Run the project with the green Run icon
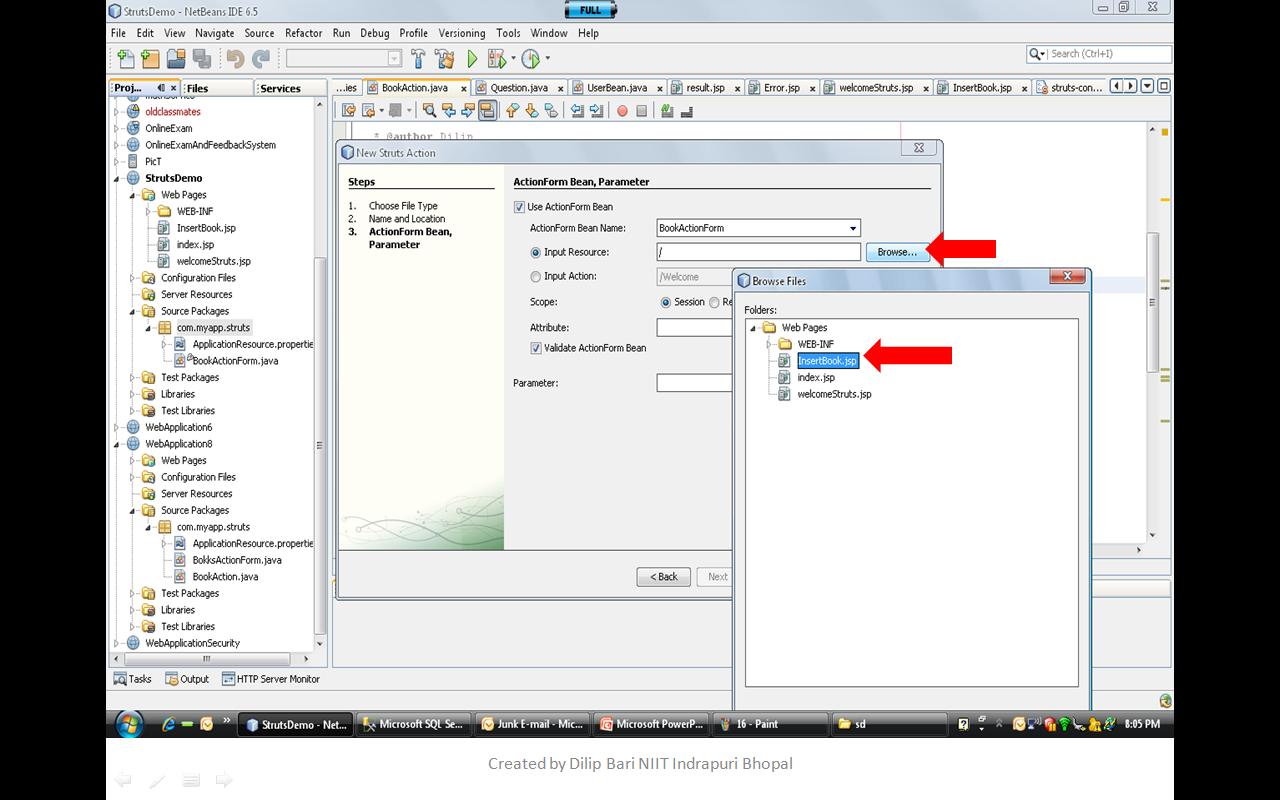 point(471,57)
